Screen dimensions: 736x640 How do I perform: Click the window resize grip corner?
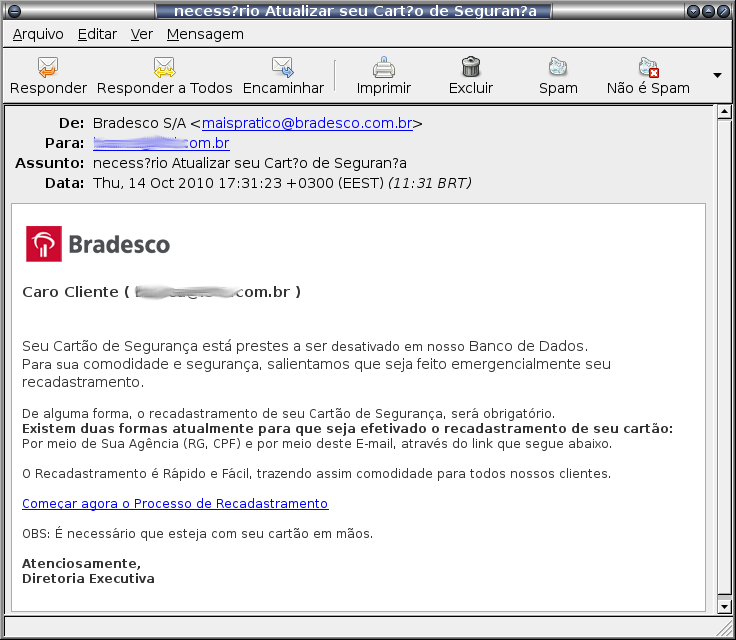[724, 628]
